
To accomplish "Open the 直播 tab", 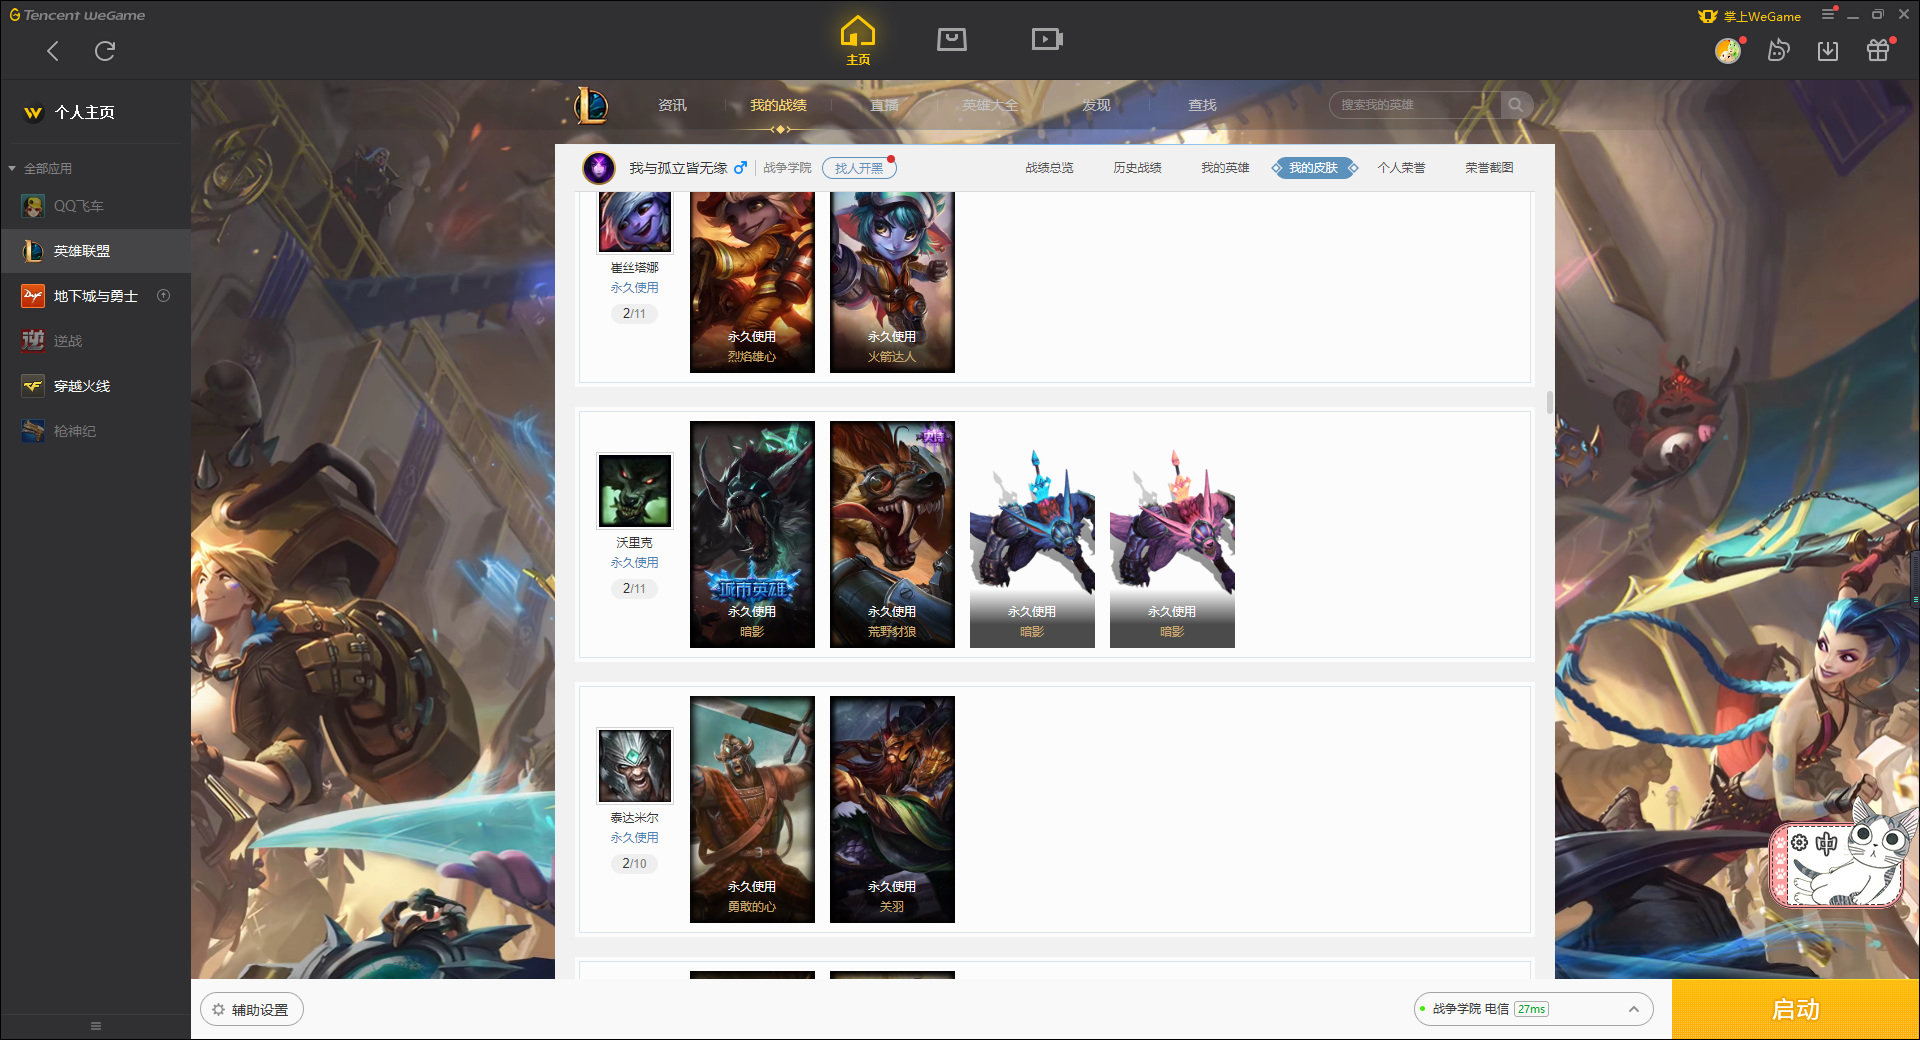I will tap(884, 105).
